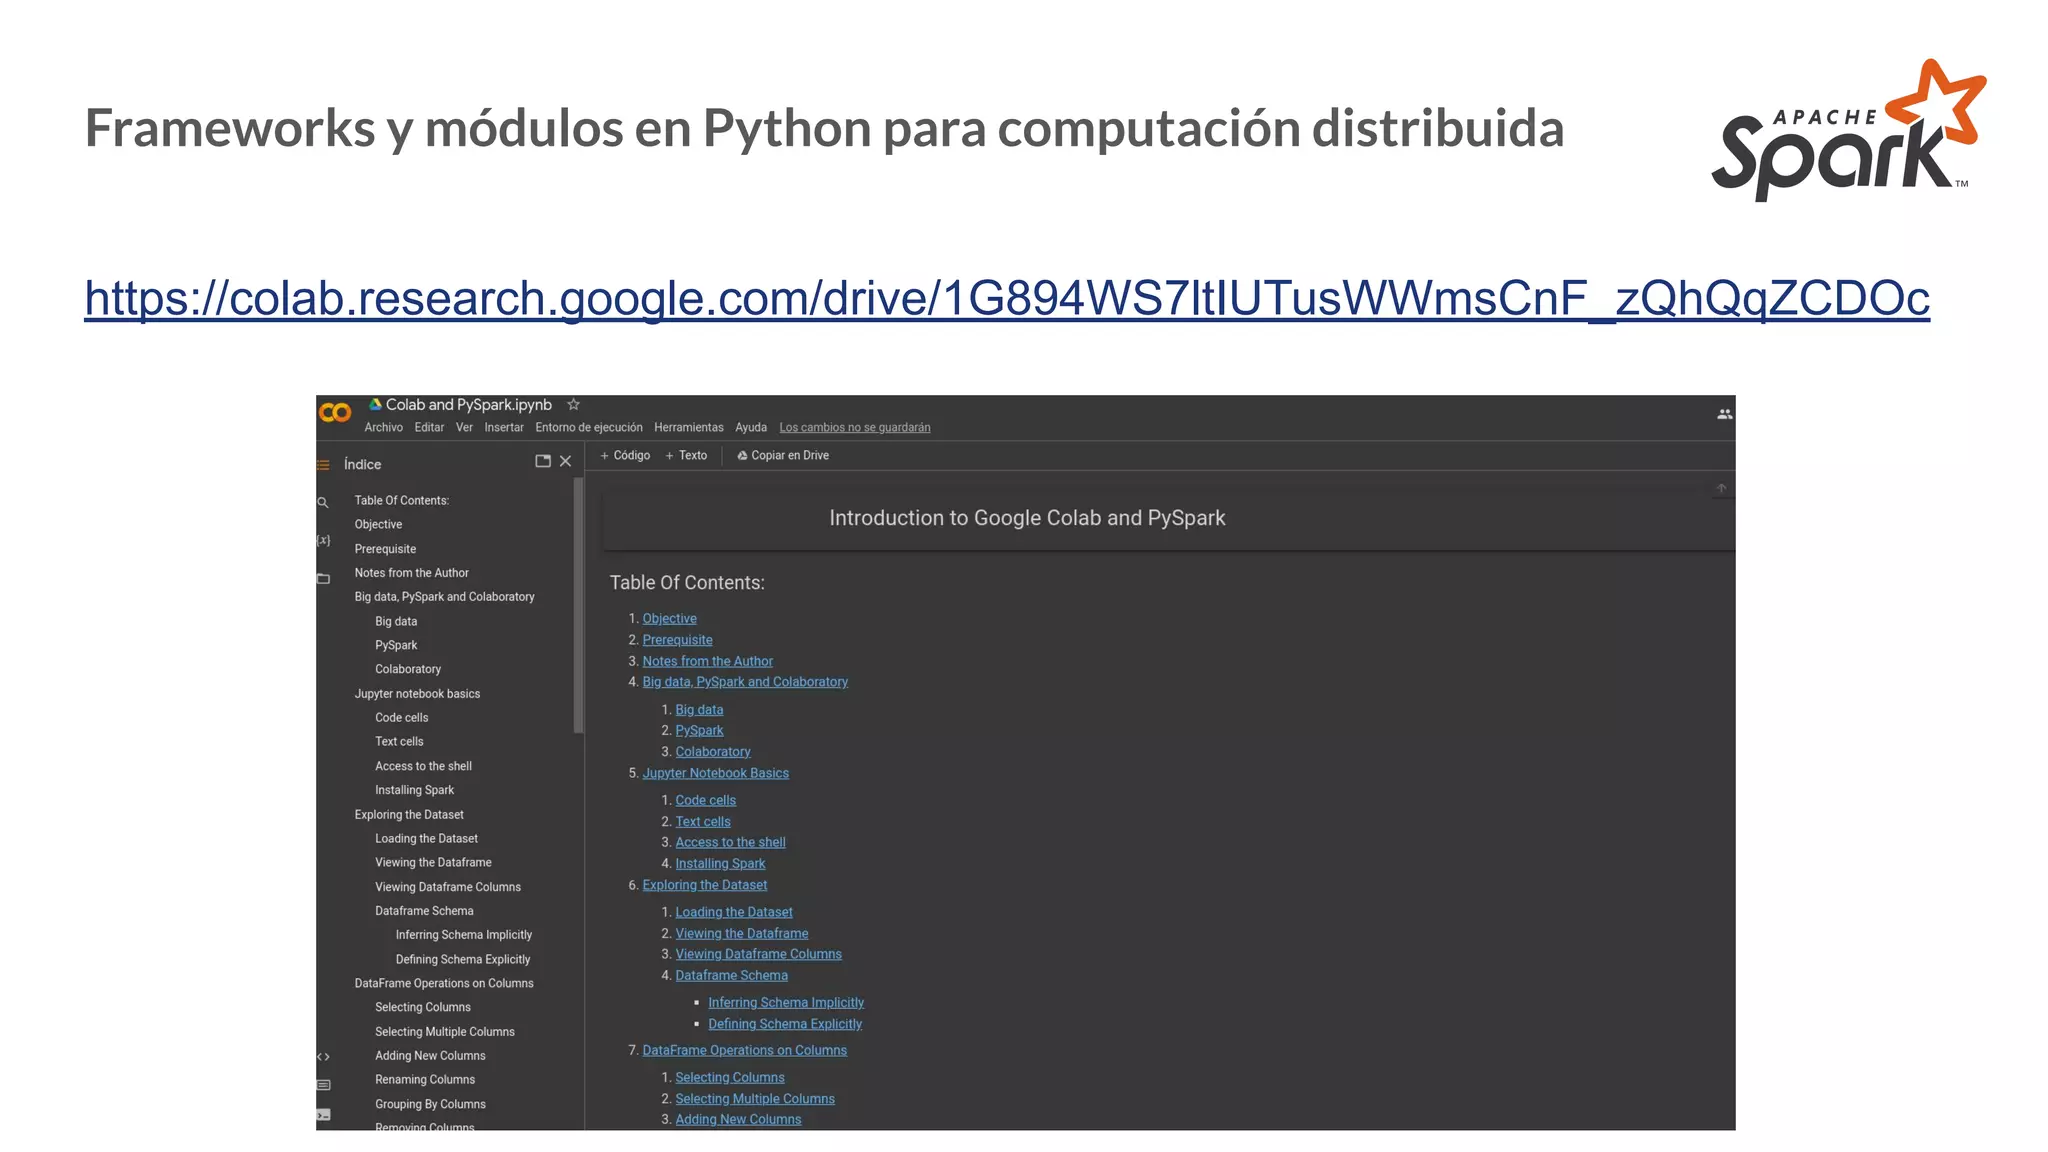This screenshot has height=1152, width=2048.
Task: Open the Editar menu
Action: point(429,428)
